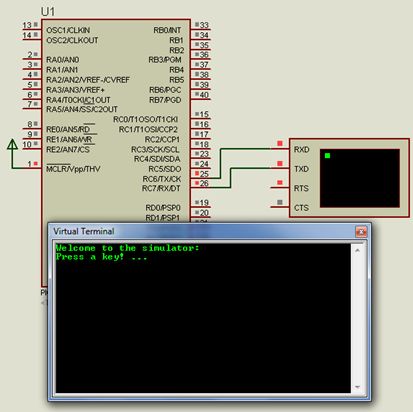This screenshot has height=412, width=413.
Task: Select pin 33 RB0/INT on U1
Action: (x=200, y=28)
